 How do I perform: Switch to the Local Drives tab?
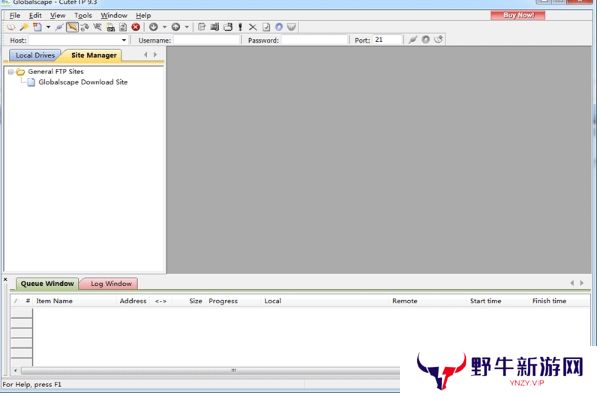[35, 55]
